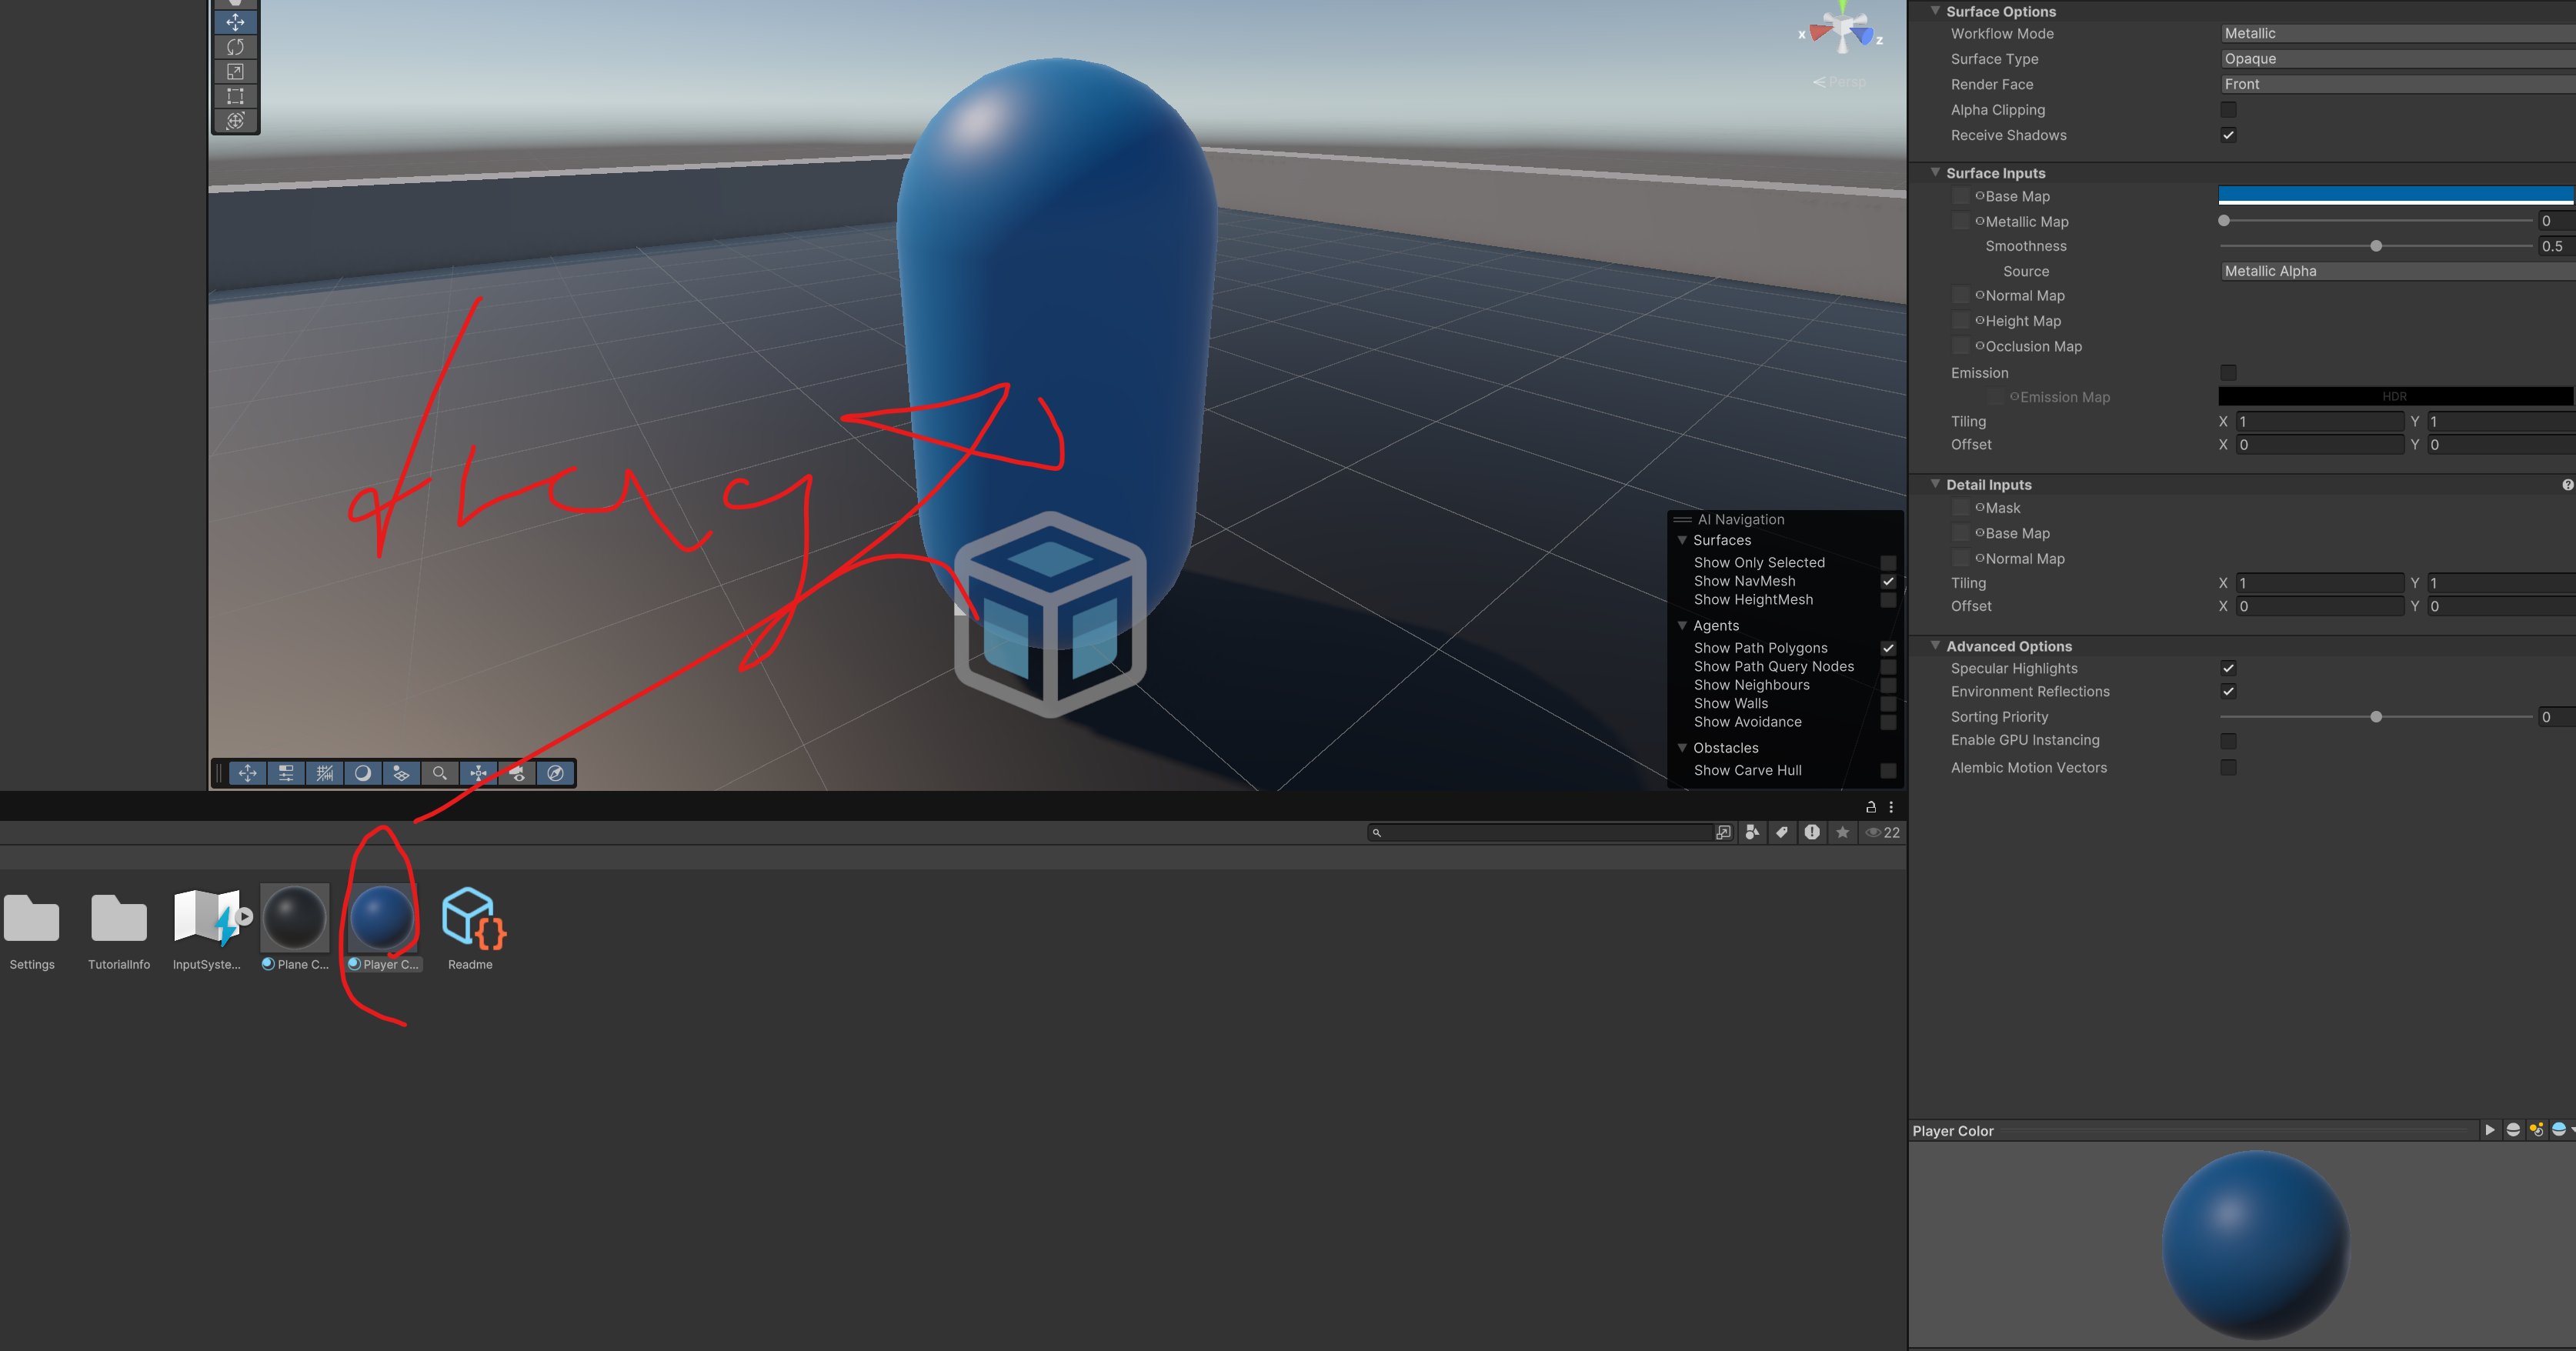Enable GPU Instancing checkbox
Image resolution: width=2576 pixels, height=1351 pixels.
[2228, 741]
